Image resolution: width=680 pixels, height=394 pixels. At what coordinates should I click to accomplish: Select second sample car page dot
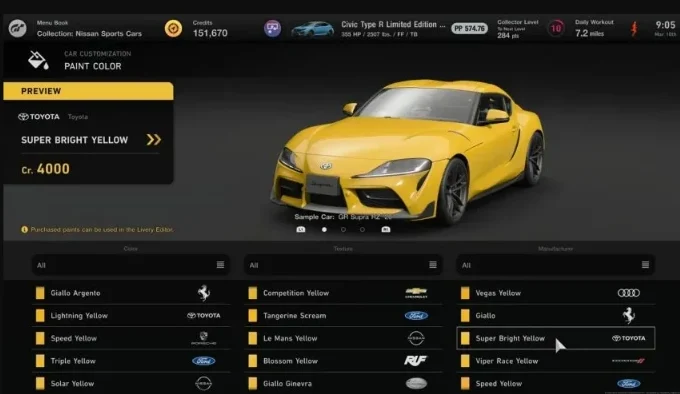pyautogui.click(x=343, y=229)
